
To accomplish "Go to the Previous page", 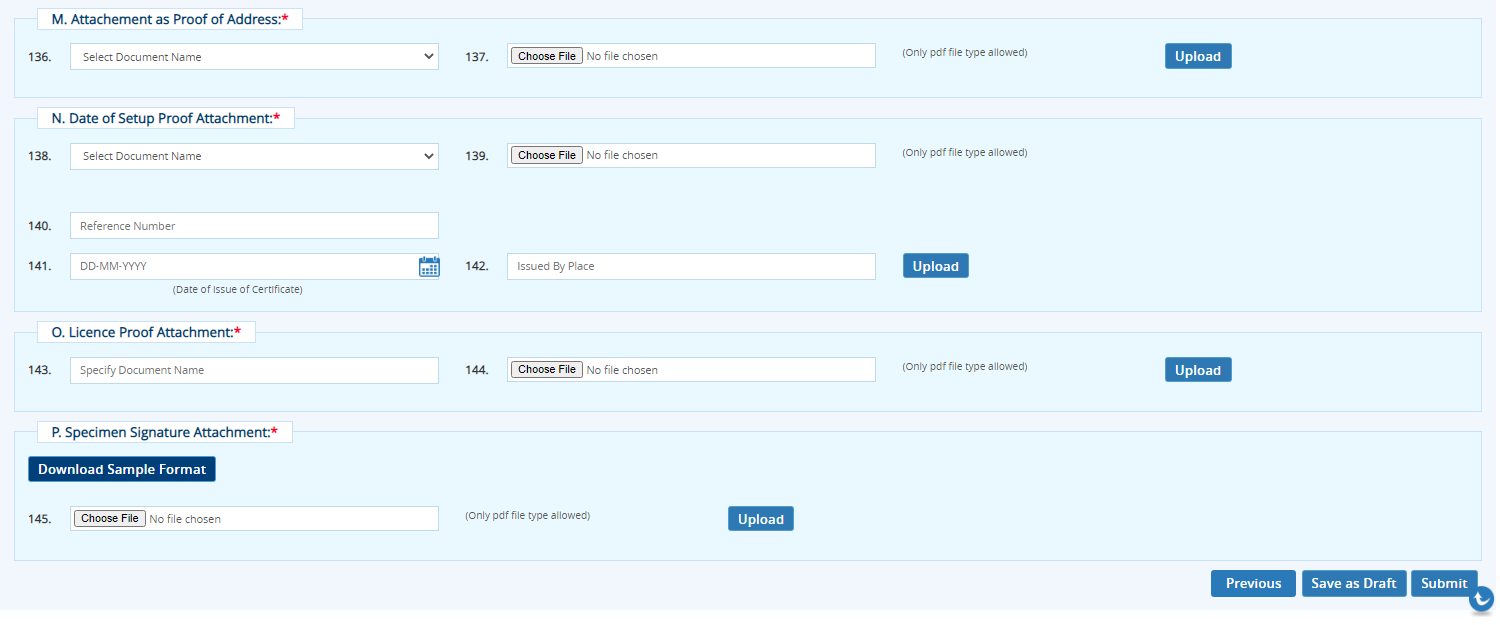I will pyautogui.click(x=1253, y=583).
